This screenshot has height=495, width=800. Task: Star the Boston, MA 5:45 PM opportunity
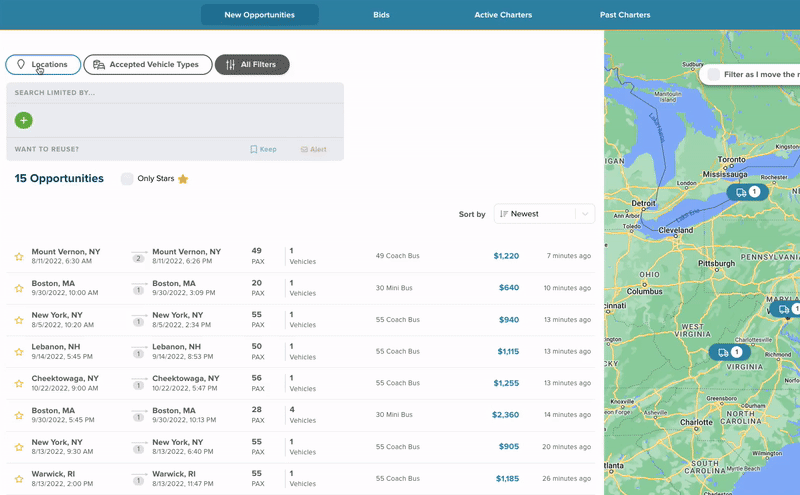pyautogui.click(x=19, y=415)
